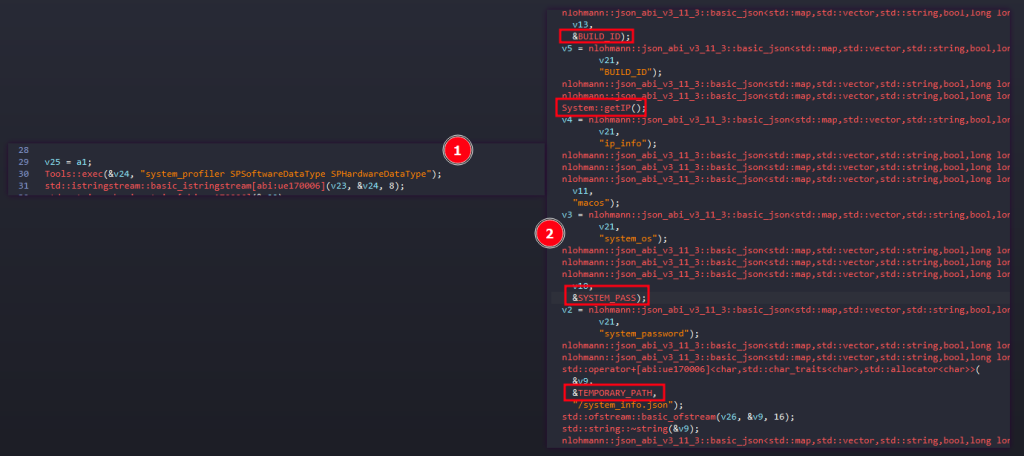Click line number 28 in the gutter
Viewport: 1024px width, 456px height.
26,148
